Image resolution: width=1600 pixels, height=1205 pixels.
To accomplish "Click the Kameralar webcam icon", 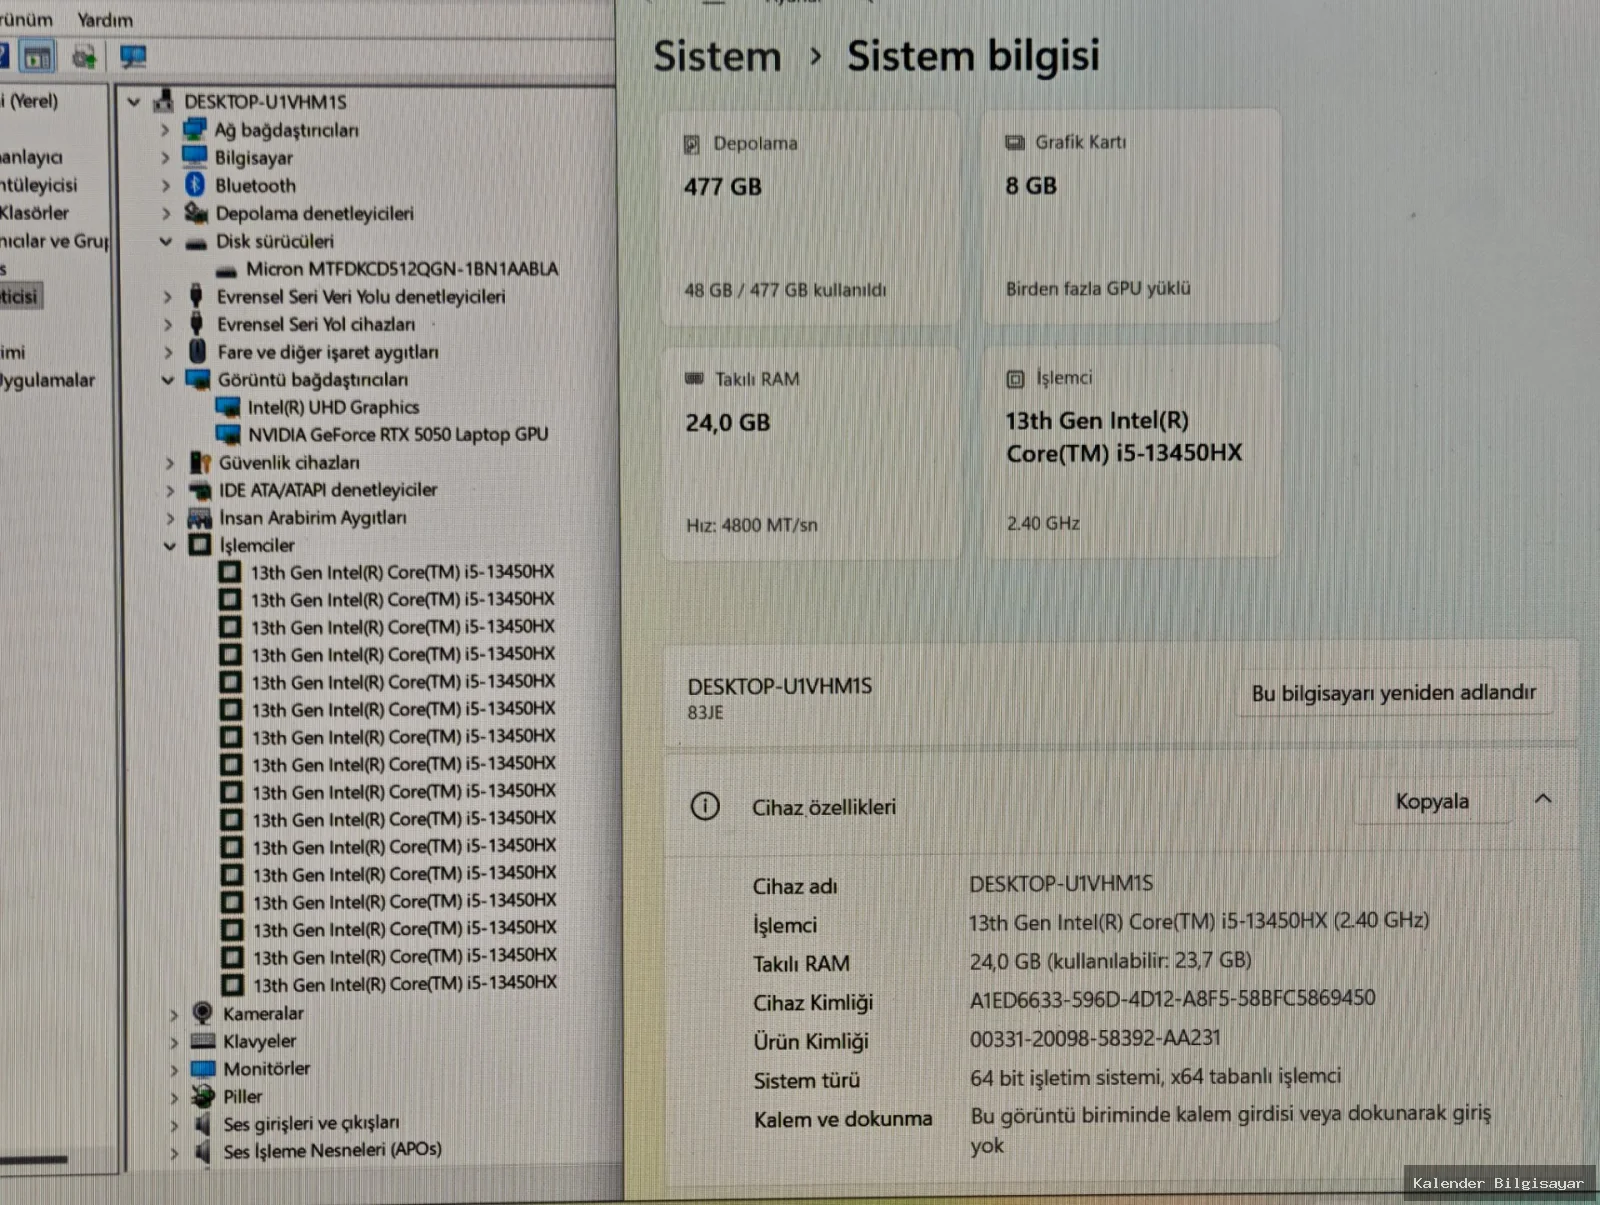I will coord(202,1013).
